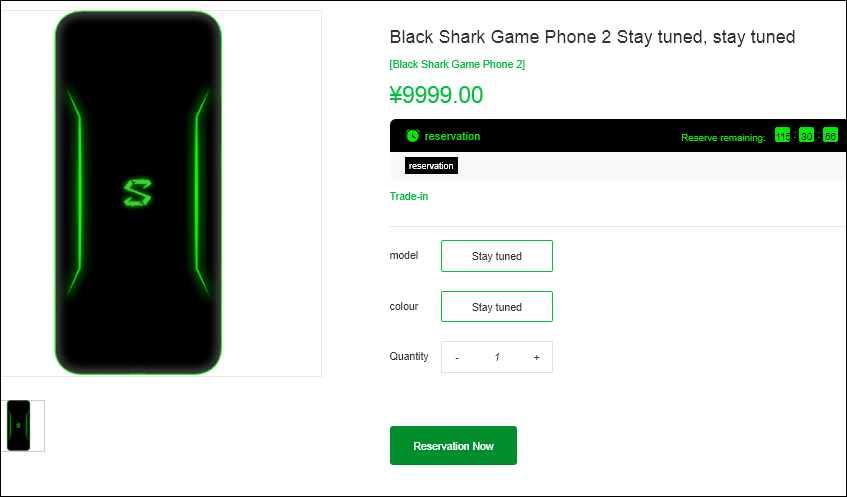
Task: Click the countdown hours box
Action: (x=782, y=136)
